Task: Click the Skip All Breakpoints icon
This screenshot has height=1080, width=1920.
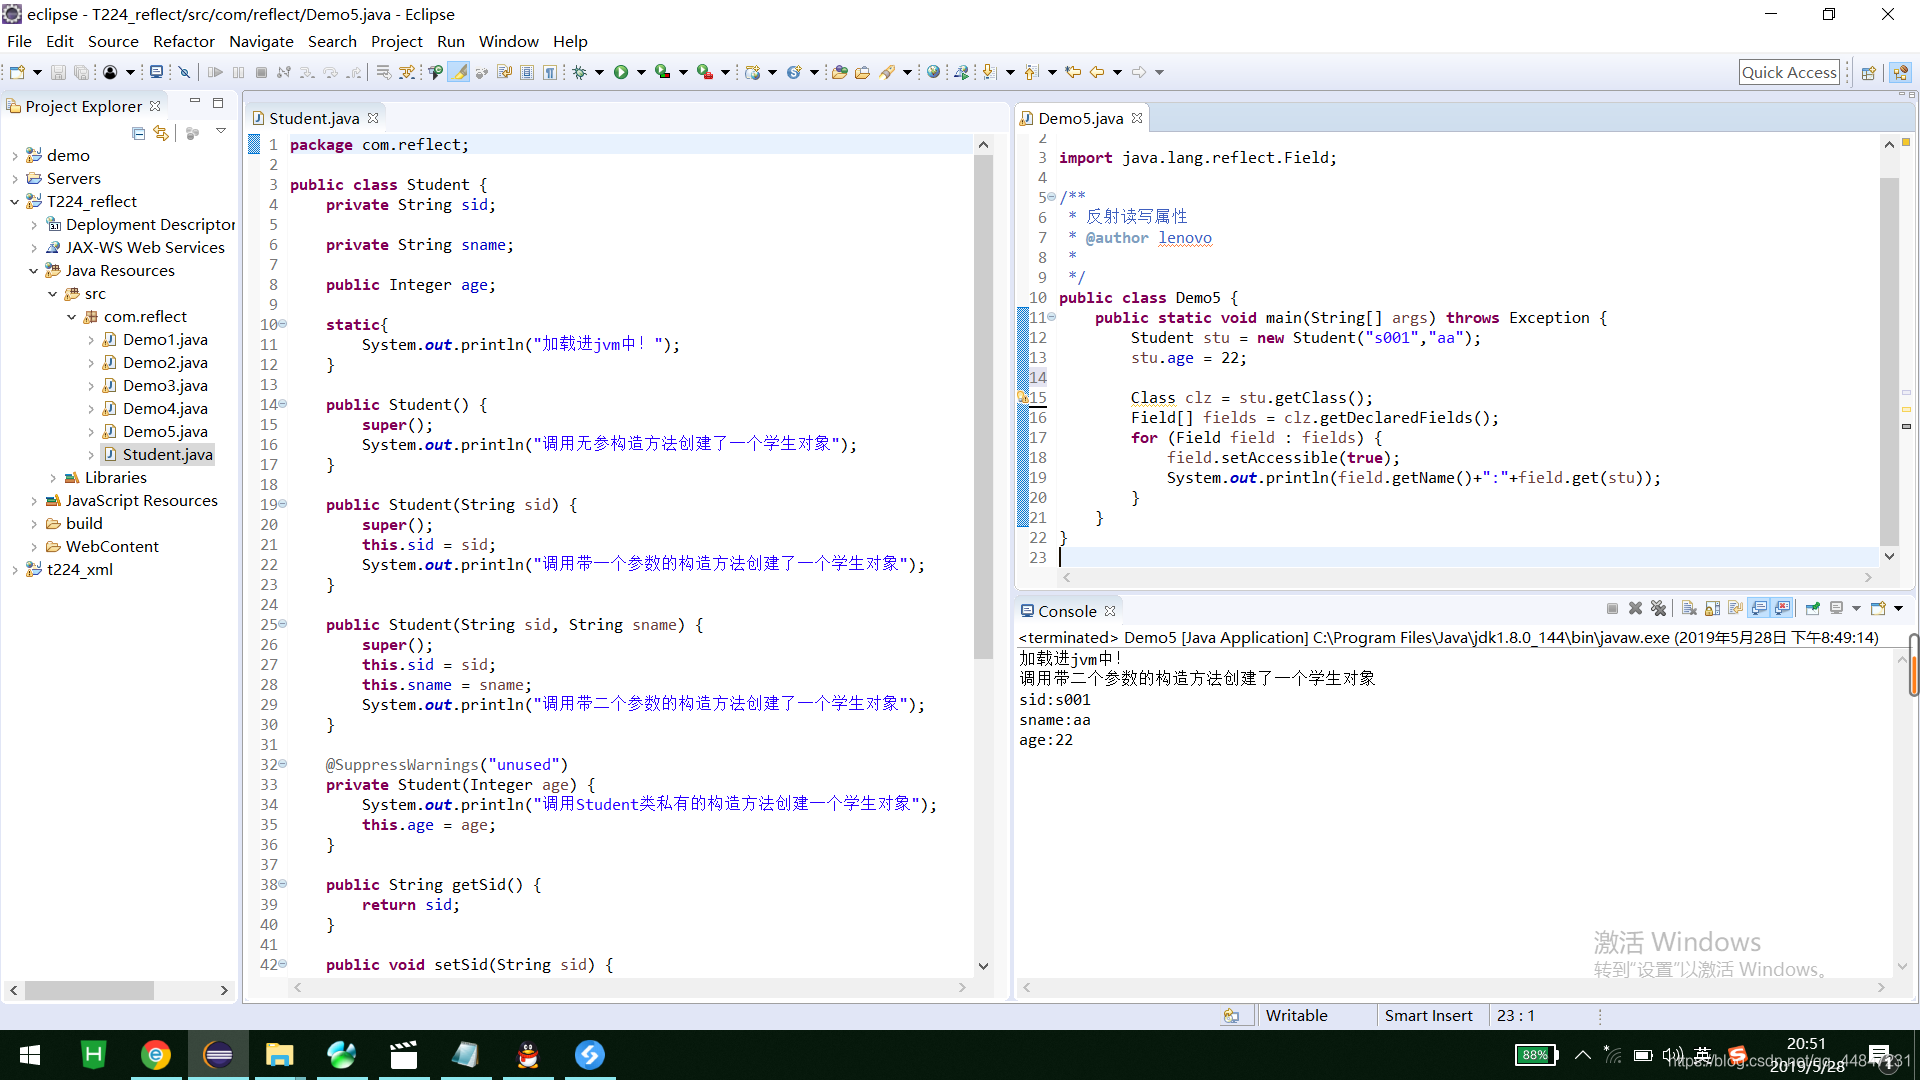Action: click(x=184, y=72)
